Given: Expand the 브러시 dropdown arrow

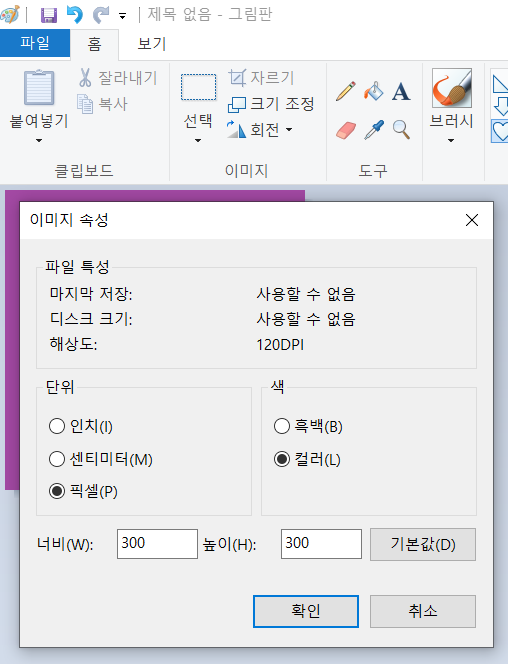Looking at the screenshot, I should [x=451, y=140].
